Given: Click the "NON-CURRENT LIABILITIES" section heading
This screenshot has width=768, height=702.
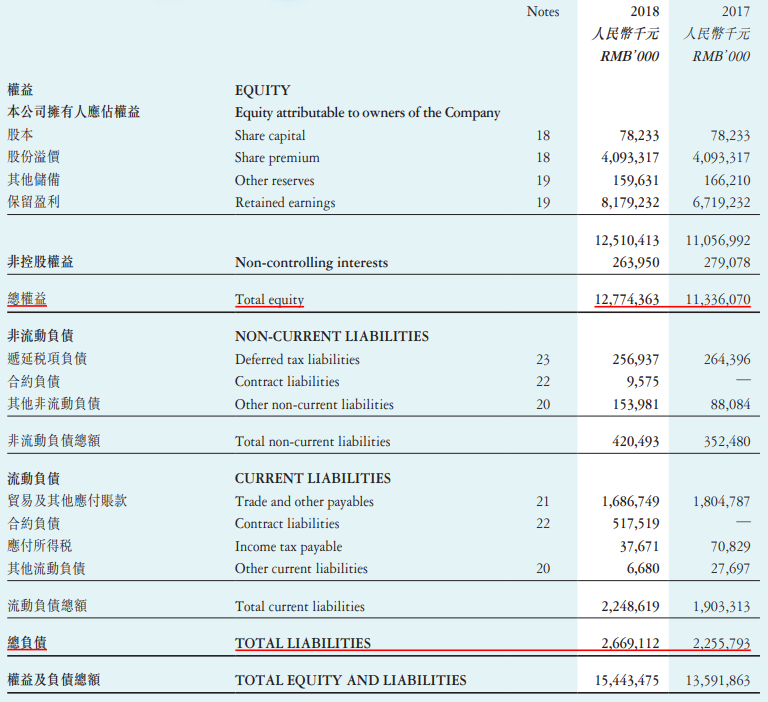Looking at the screenshot, I should pos(331,336).
